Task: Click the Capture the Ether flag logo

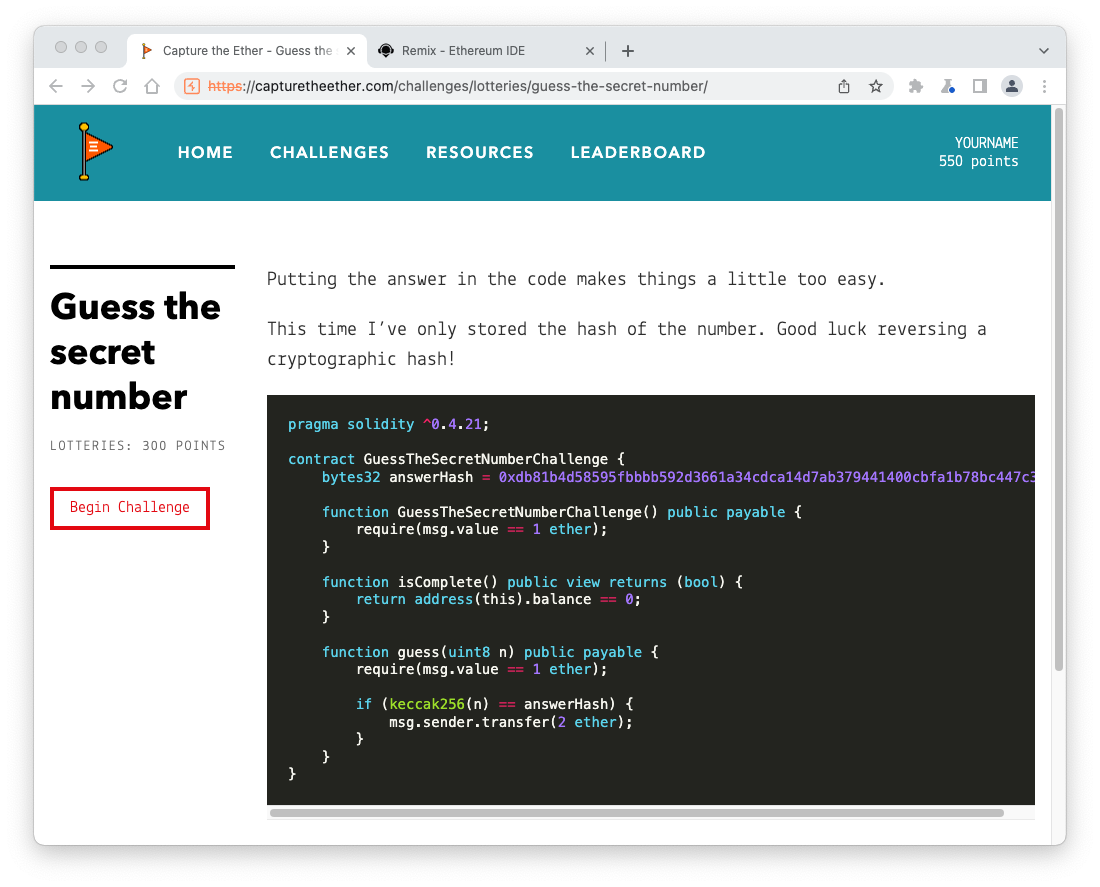Action: coord(95,152)
